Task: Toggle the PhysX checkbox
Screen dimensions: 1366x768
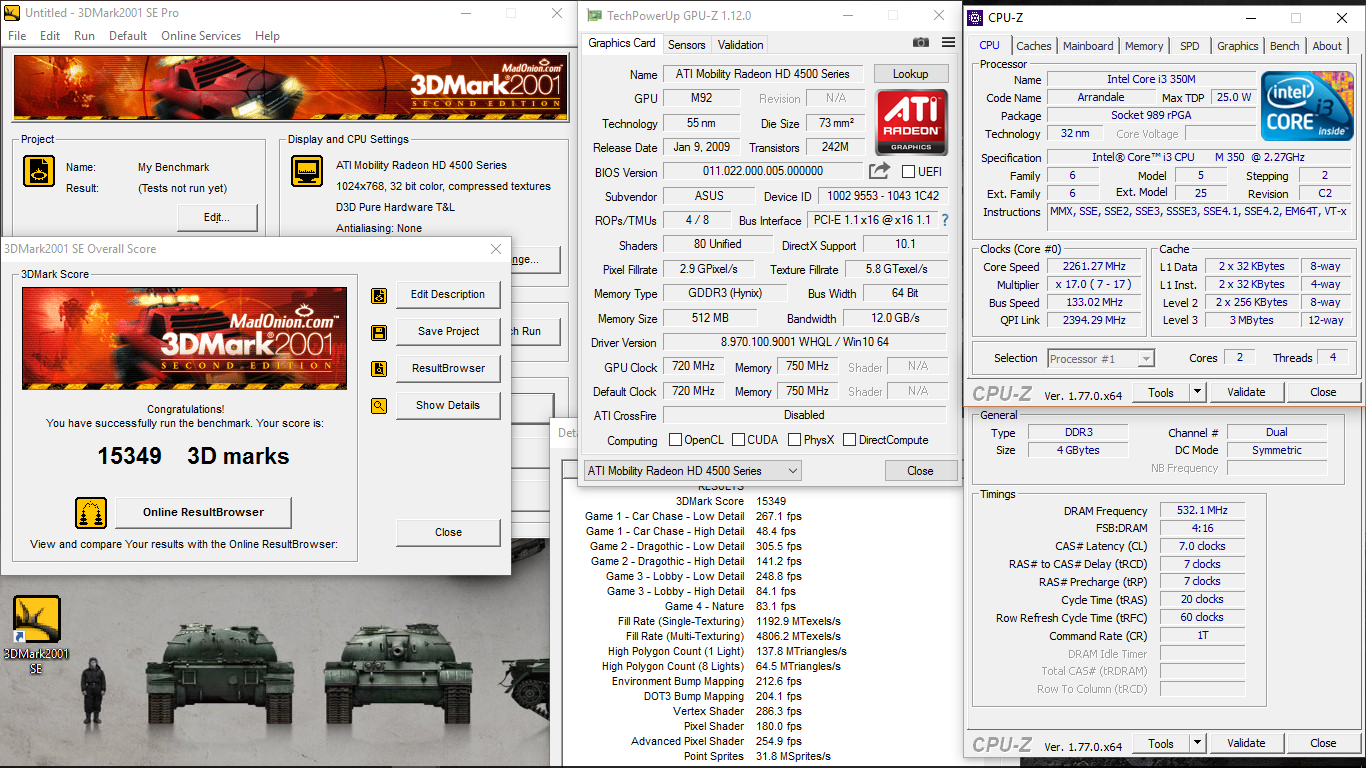Action: pos(795,440)
